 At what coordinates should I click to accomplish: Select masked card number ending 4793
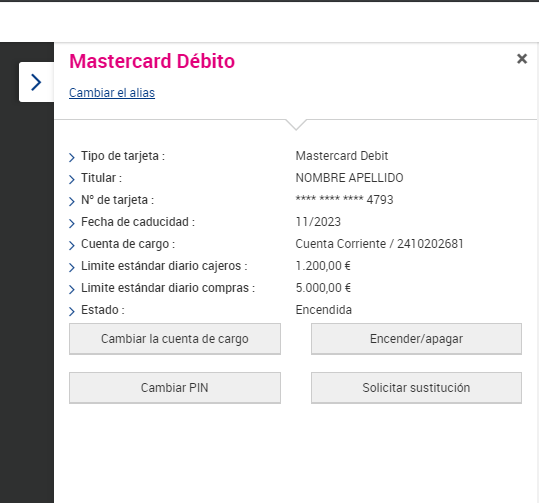pyautogui.click(x=344, y=200)
